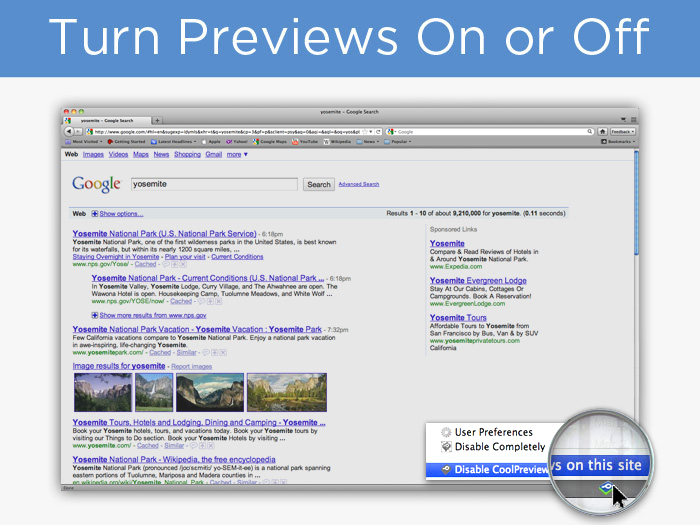Open the Shopping top link
Viewport: 700px width, 525px height.
pos(188,154)
